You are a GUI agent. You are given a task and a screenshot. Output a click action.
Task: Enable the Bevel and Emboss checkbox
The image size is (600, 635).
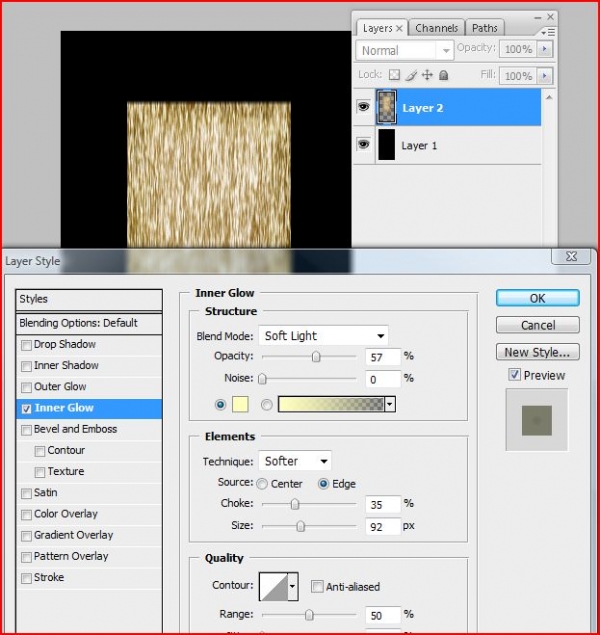(x=26, y=430)
